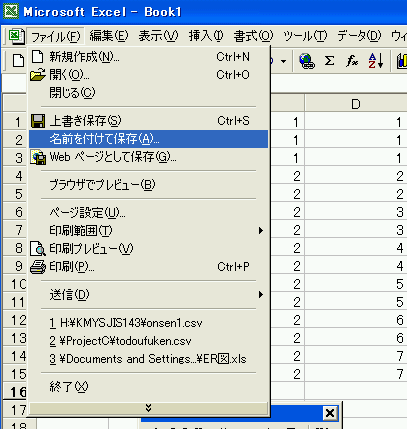Select Web ページとして保存(G)... entry

[148, 157]
